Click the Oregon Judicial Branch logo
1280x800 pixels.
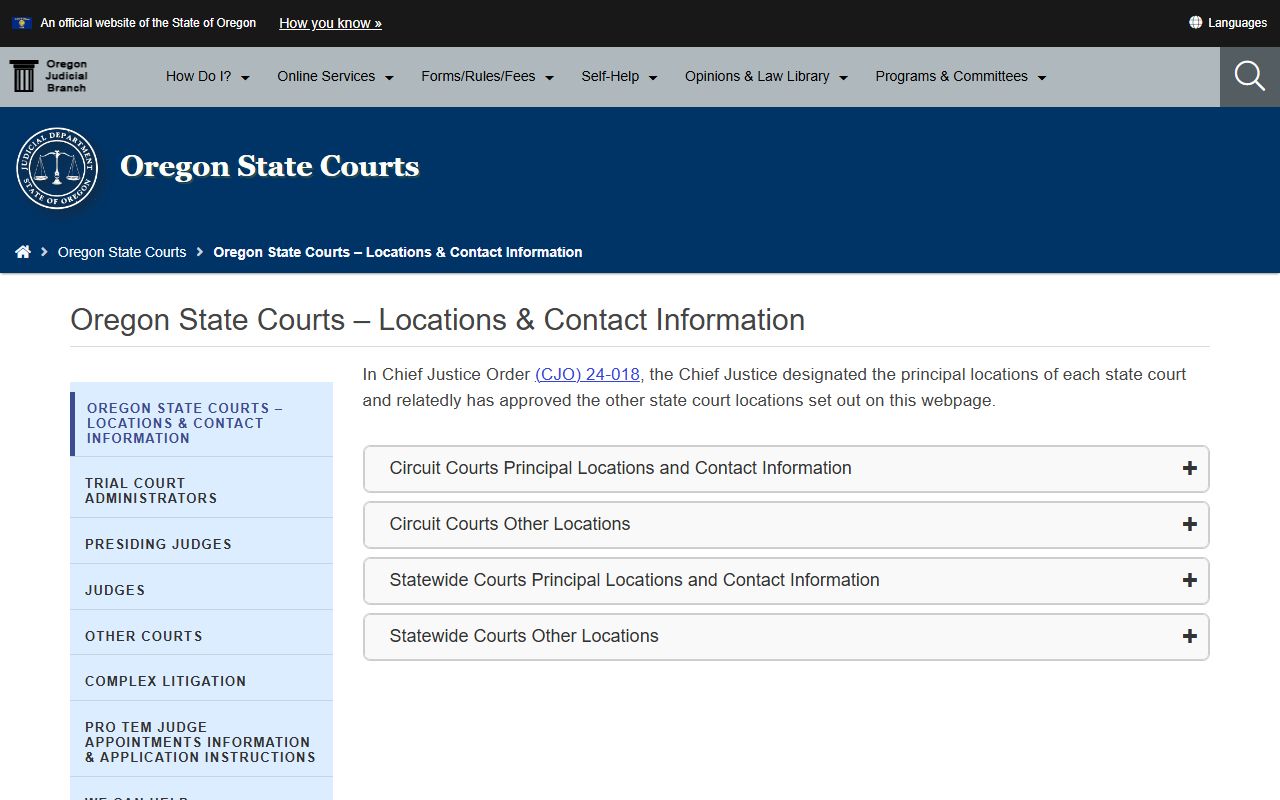click(49, 76)
